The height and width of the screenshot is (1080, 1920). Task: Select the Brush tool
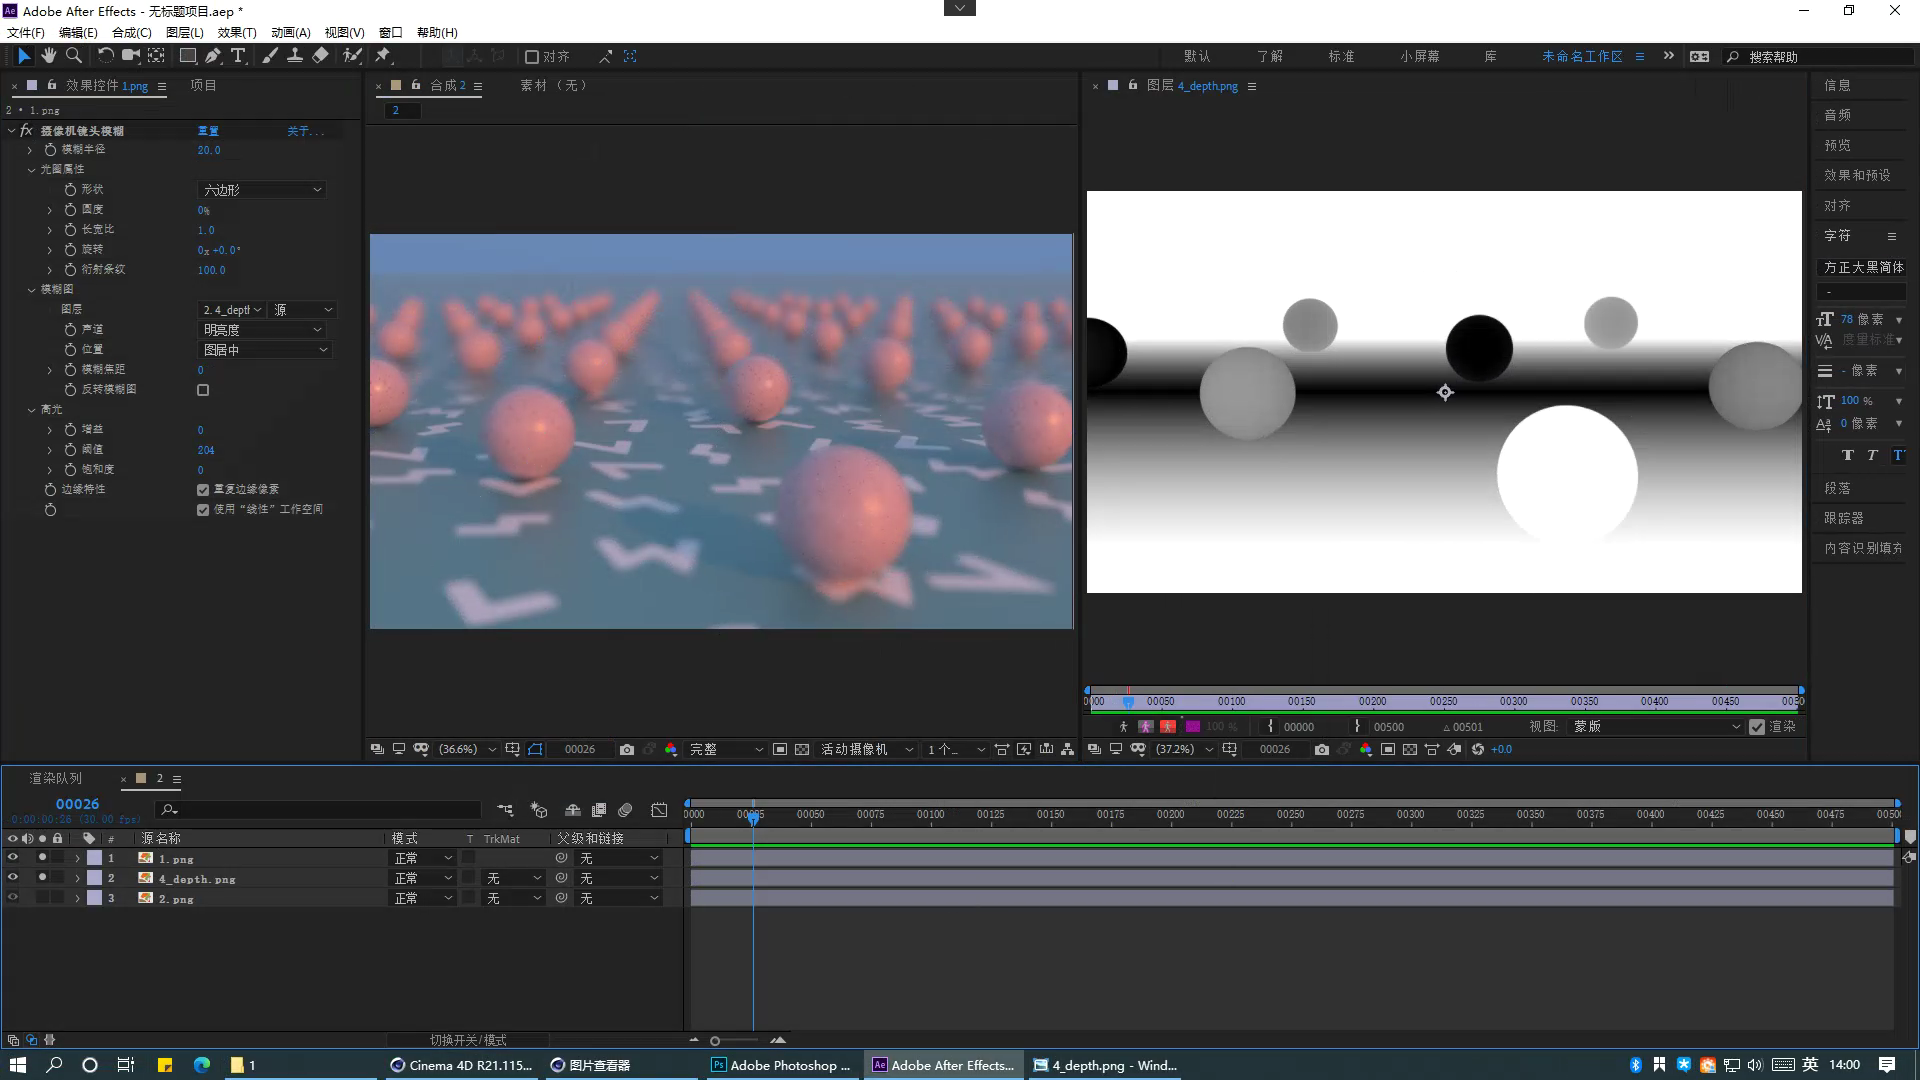(x=270, y=56)
